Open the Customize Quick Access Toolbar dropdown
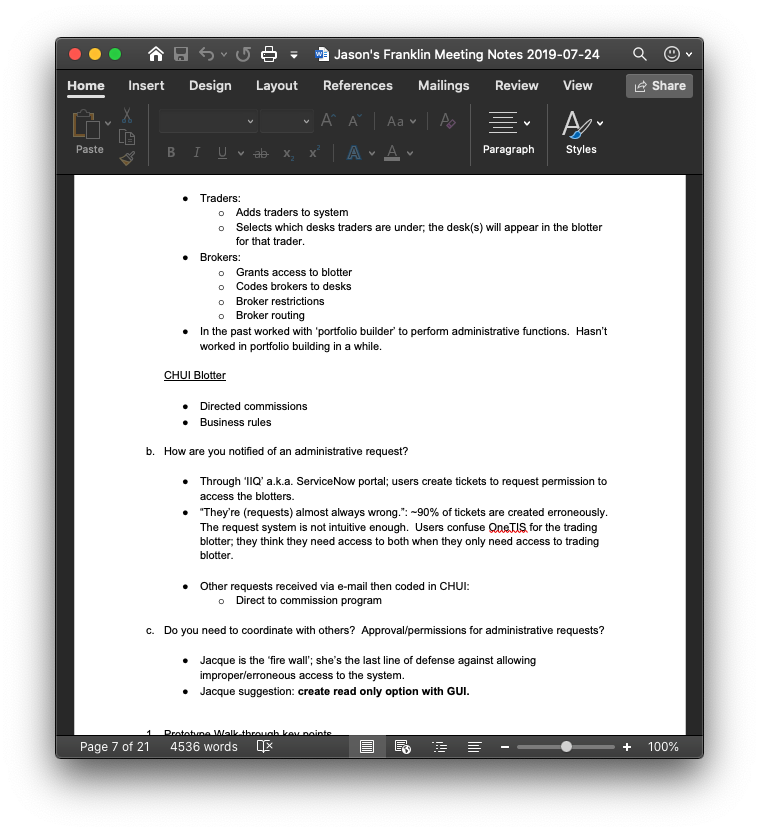The image size is (759, 832). [x=294, y=54]
